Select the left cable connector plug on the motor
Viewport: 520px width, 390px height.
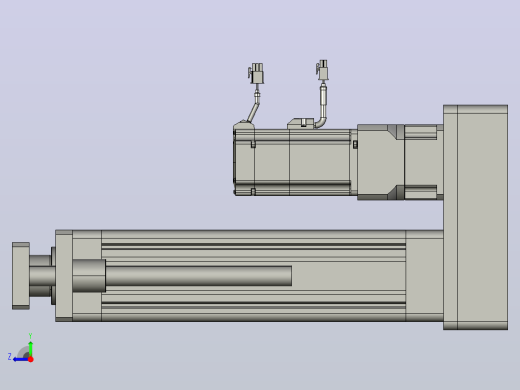256,73
